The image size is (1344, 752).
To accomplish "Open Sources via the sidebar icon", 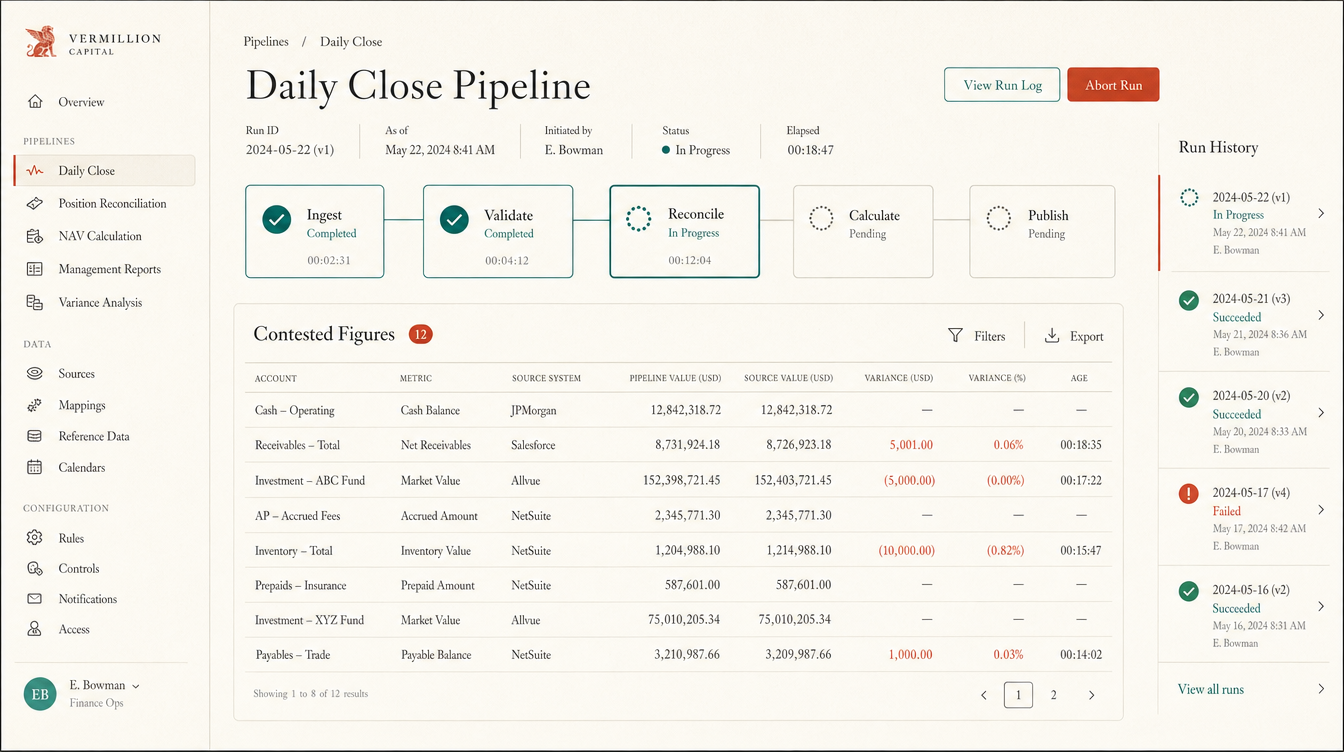I will tap(35, 373).
